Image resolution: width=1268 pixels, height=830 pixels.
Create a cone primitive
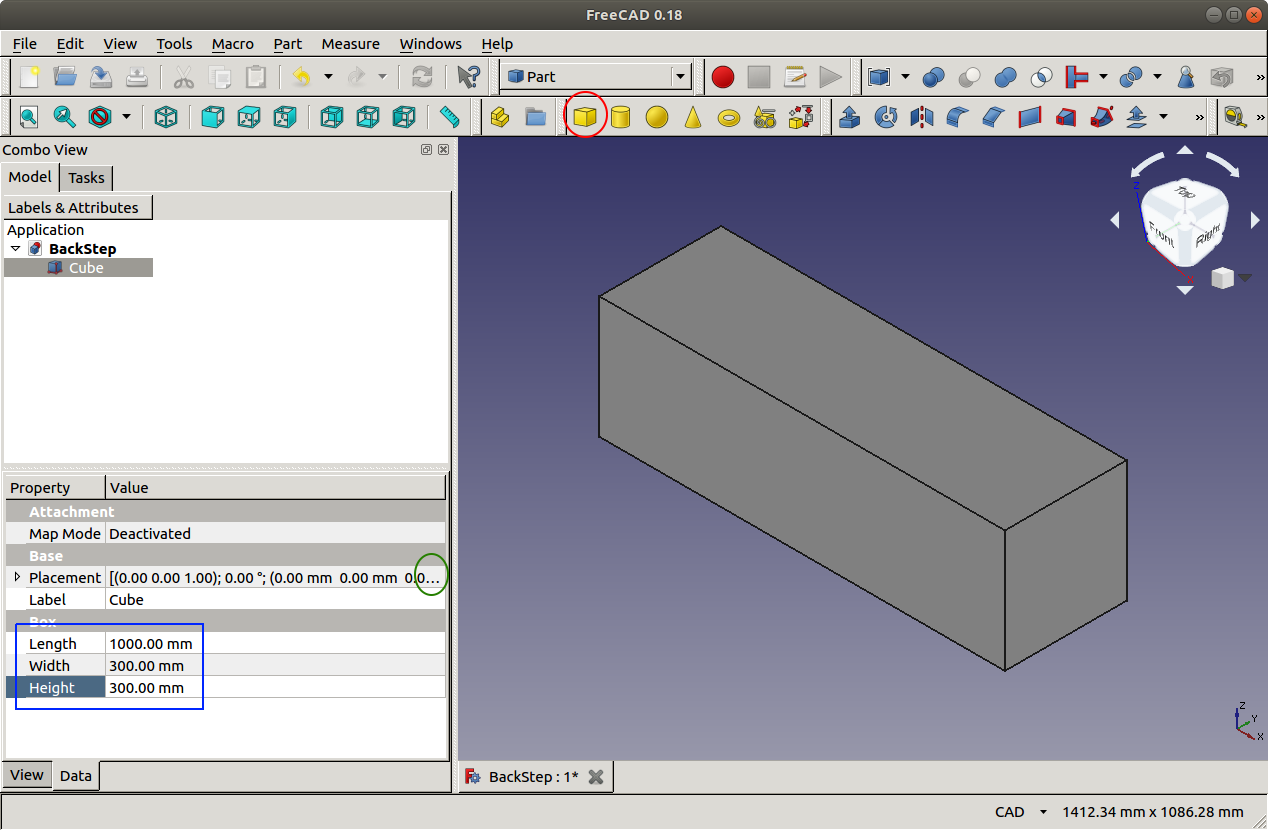(693, 117)
